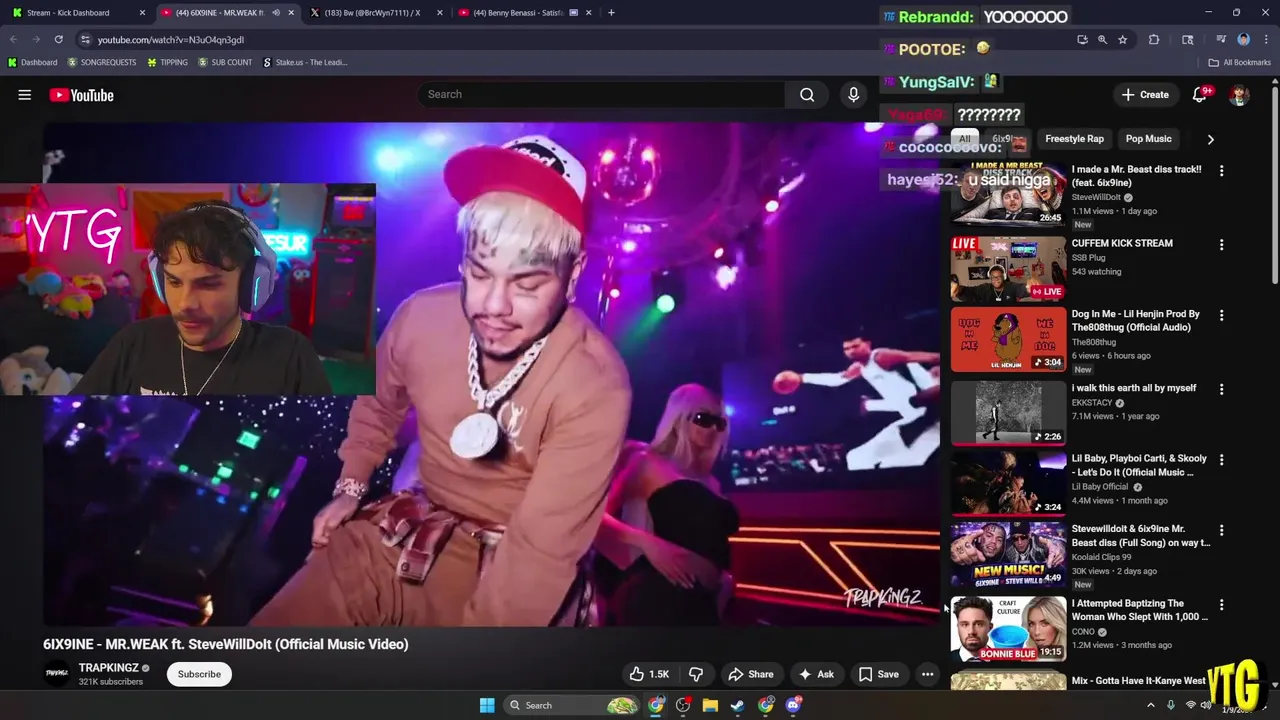Open Chrome media controls icon
This screenshot has width=1280, height=720.
click(1221, 39)
